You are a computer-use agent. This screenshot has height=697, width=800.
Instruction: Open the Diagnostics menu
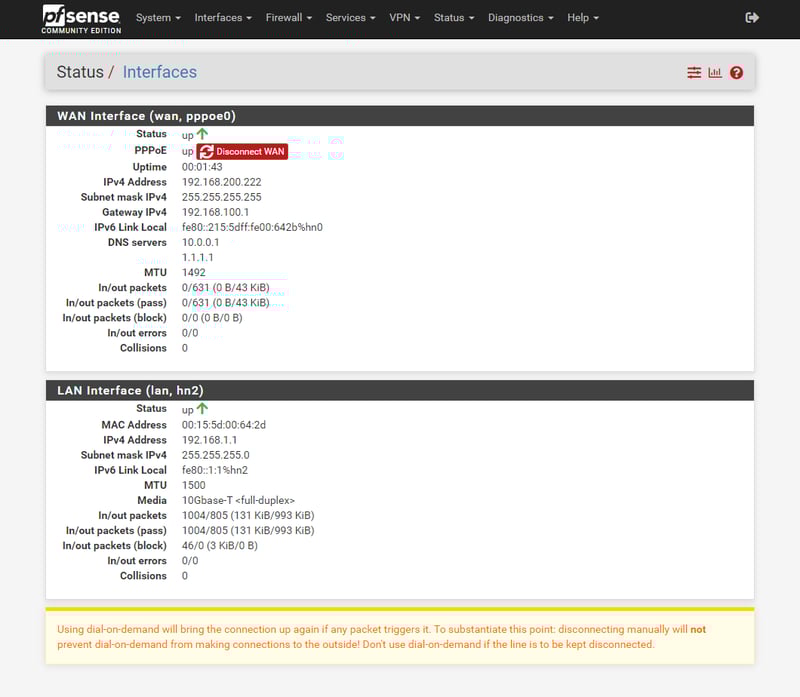point(520,18)
